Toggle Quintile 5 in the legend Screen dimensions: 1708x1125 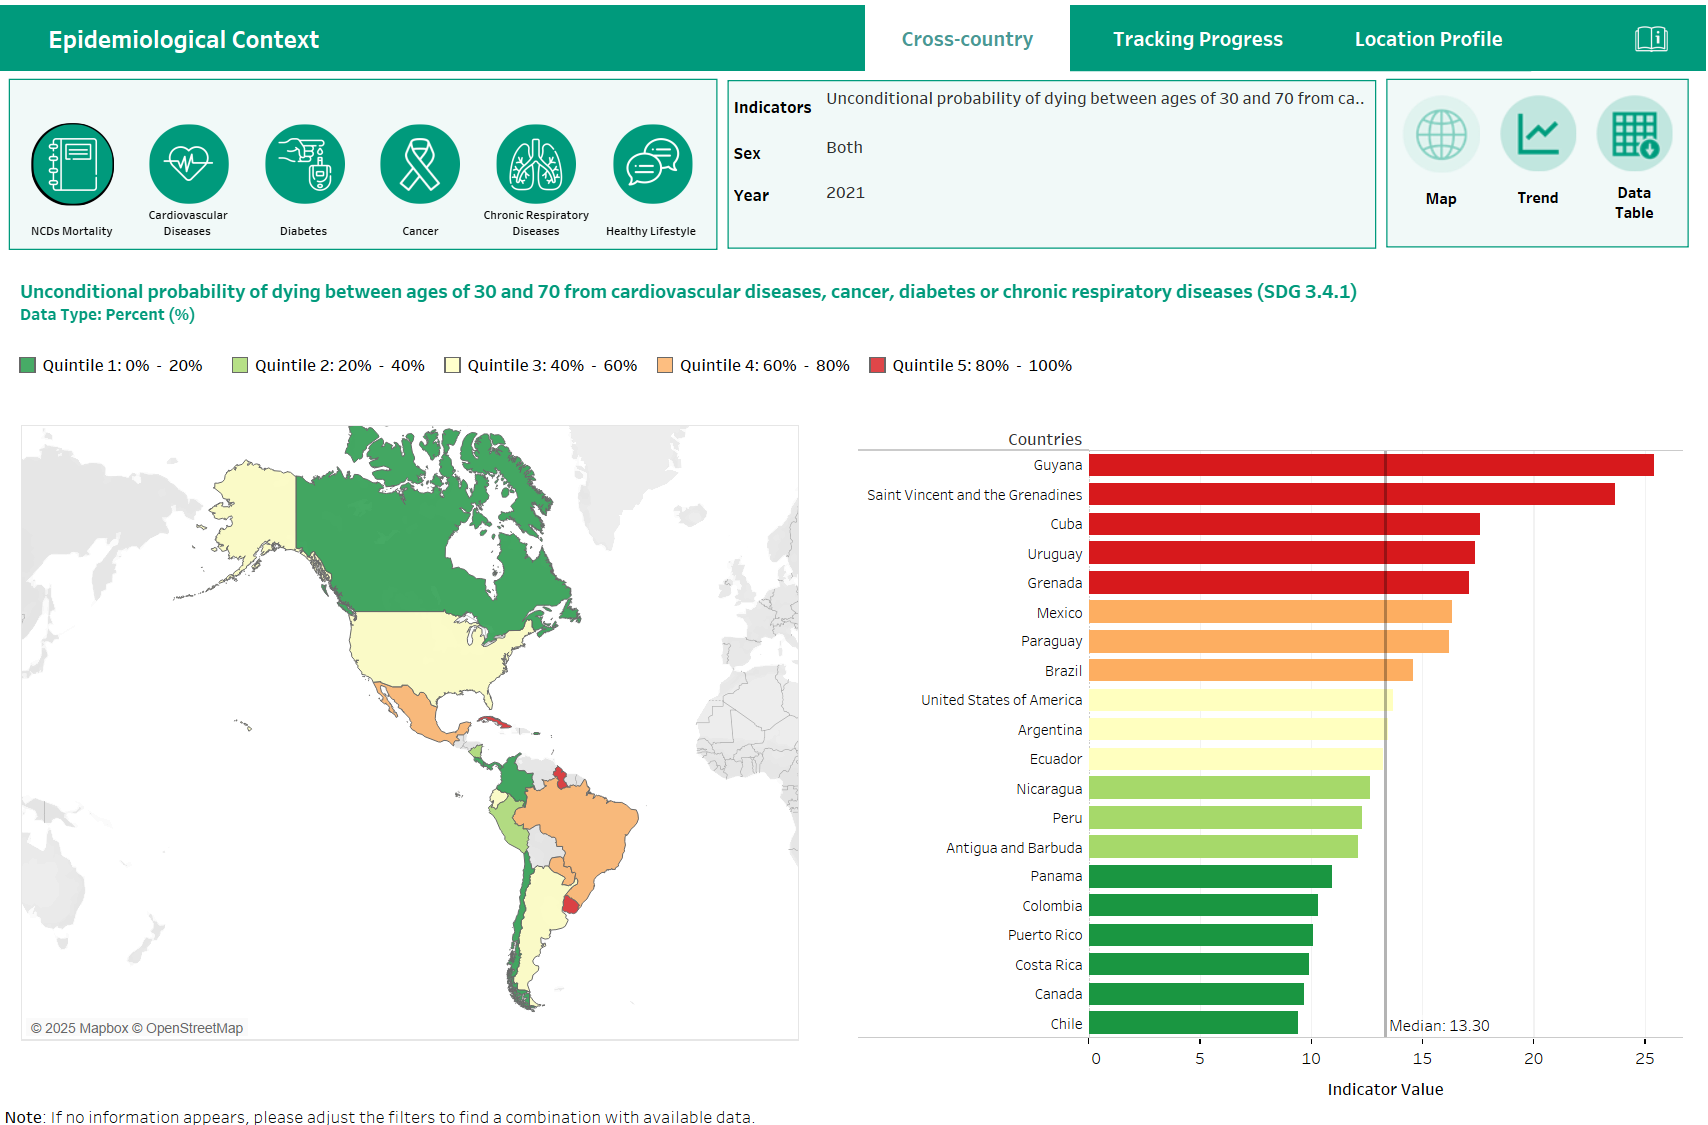click(879, 364)
